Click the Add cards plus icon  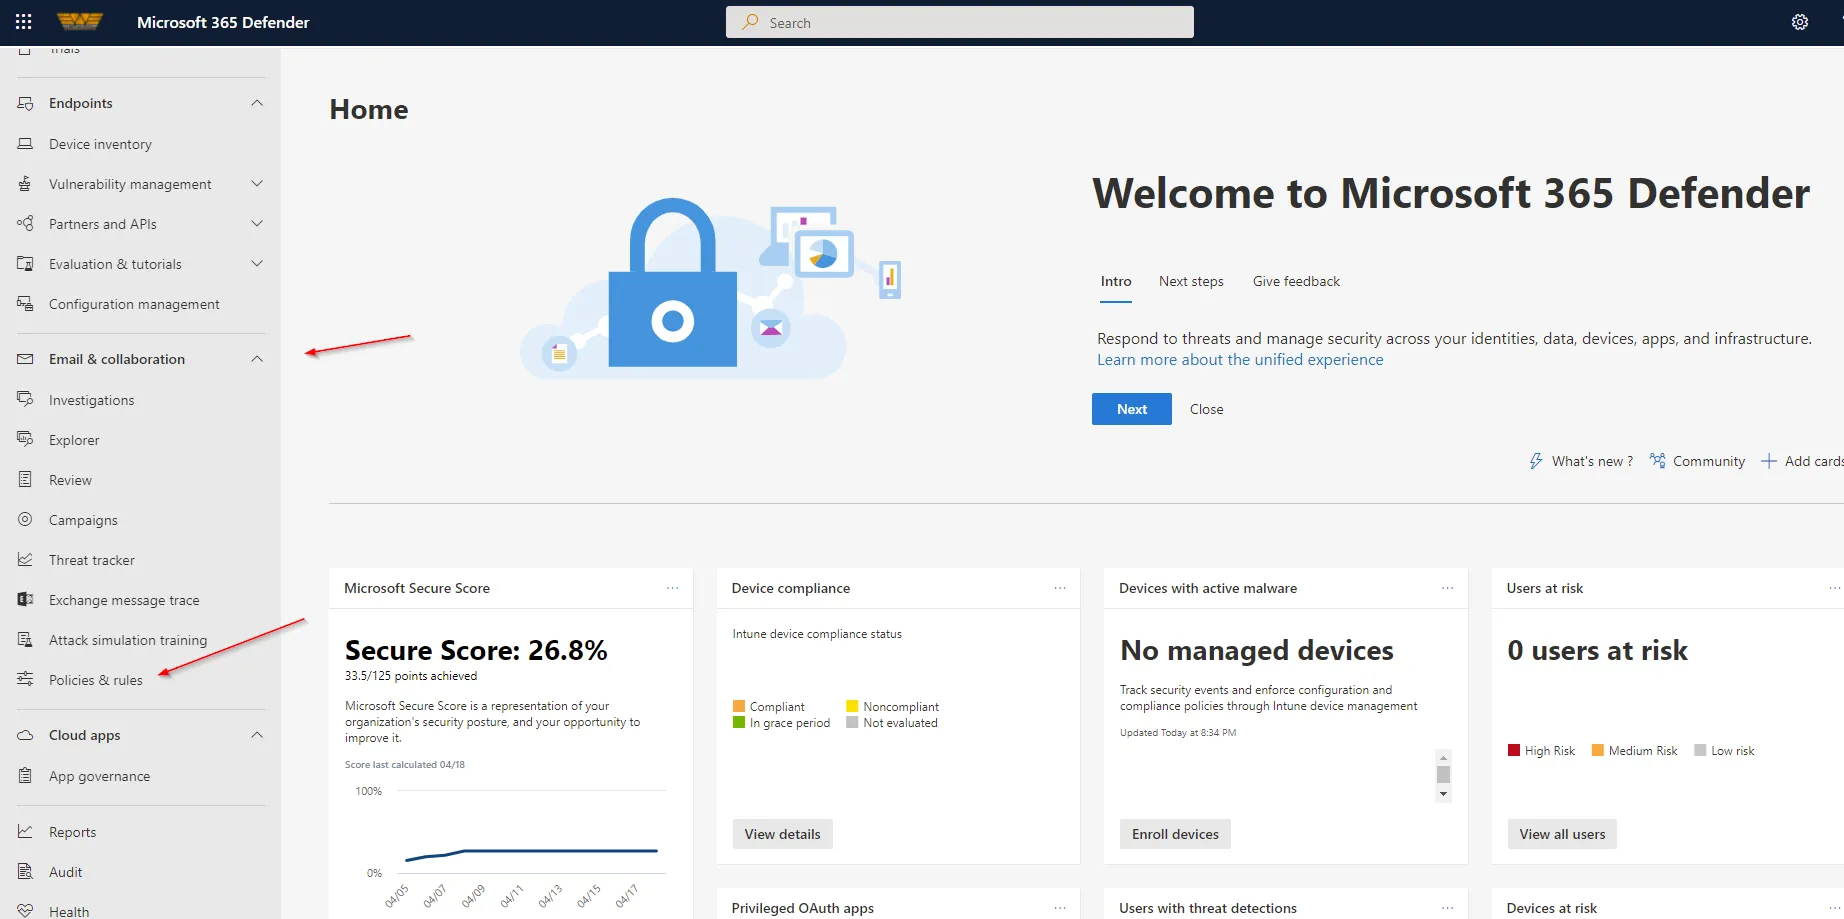click(x=1769, y=461)
